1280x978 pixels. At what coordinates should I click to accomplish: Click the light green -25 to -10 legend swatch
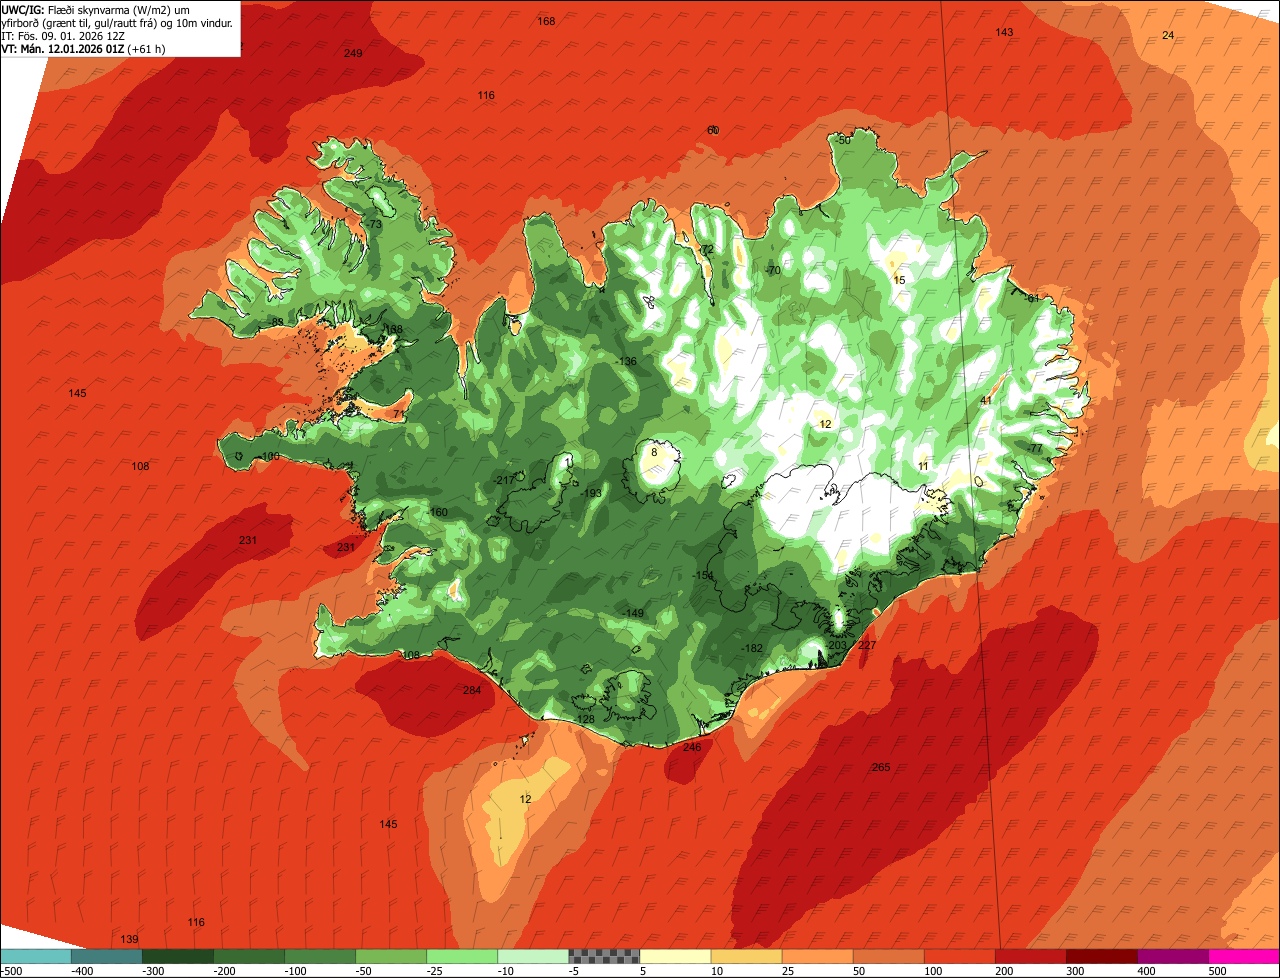(x=461, y=956)
